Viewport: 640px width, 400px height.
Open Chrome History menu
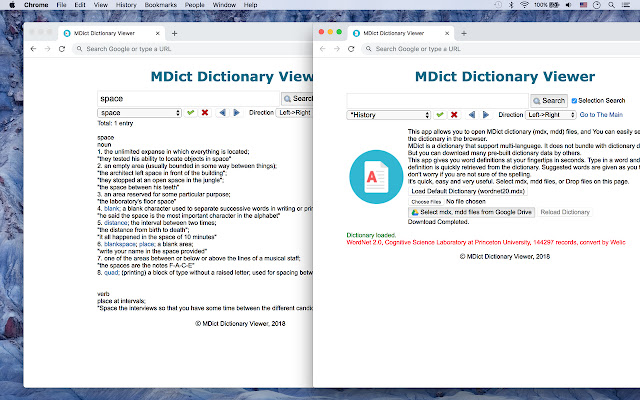[126, 5]
